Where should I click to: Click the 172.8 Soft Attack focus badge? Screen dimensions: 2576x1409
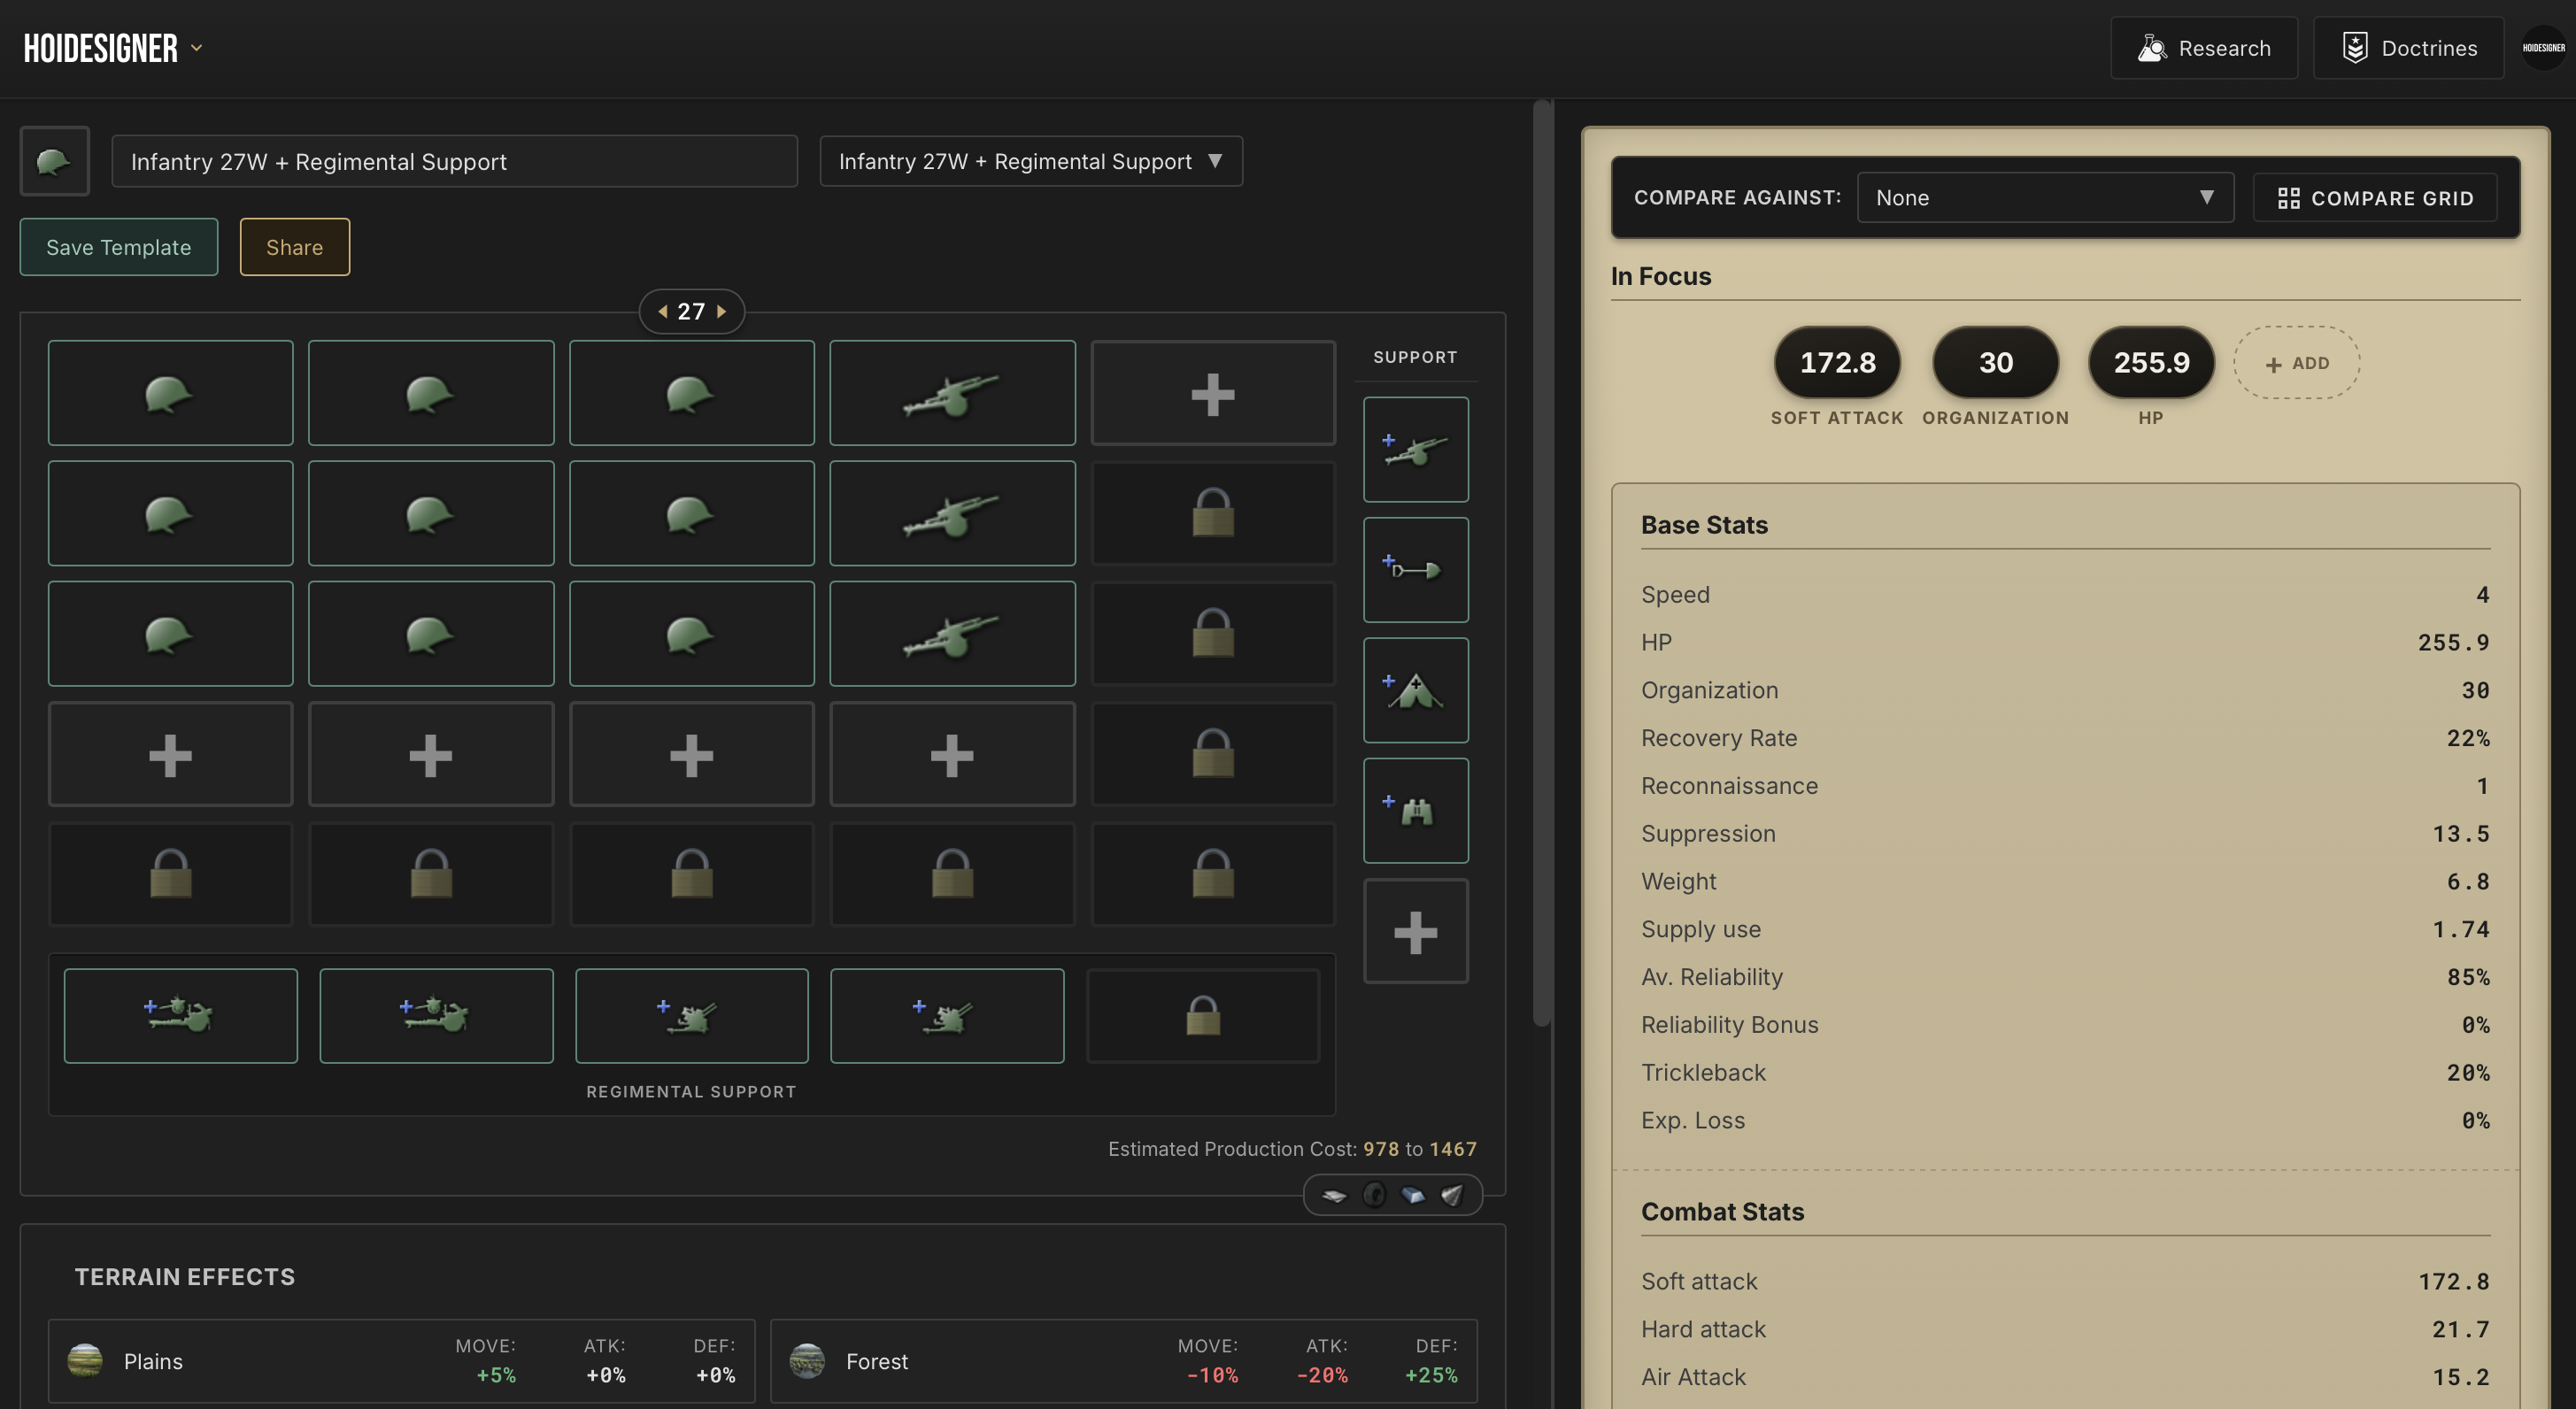pyautogui.click(x=1838, y=362)
